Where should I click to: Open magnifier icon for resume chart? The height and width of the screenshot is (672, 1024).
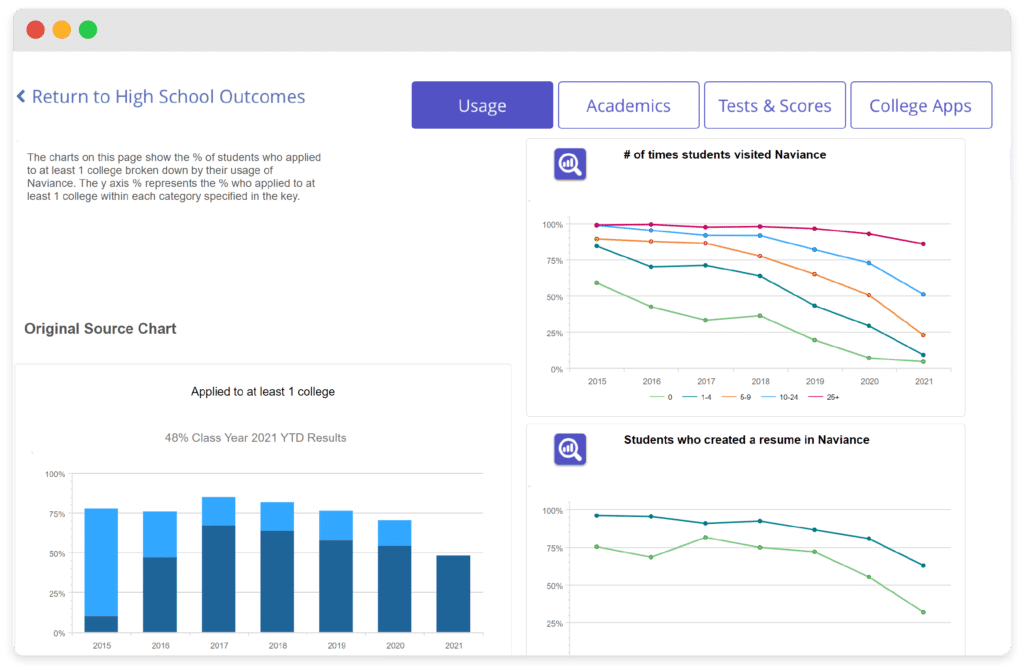(570, 449)
